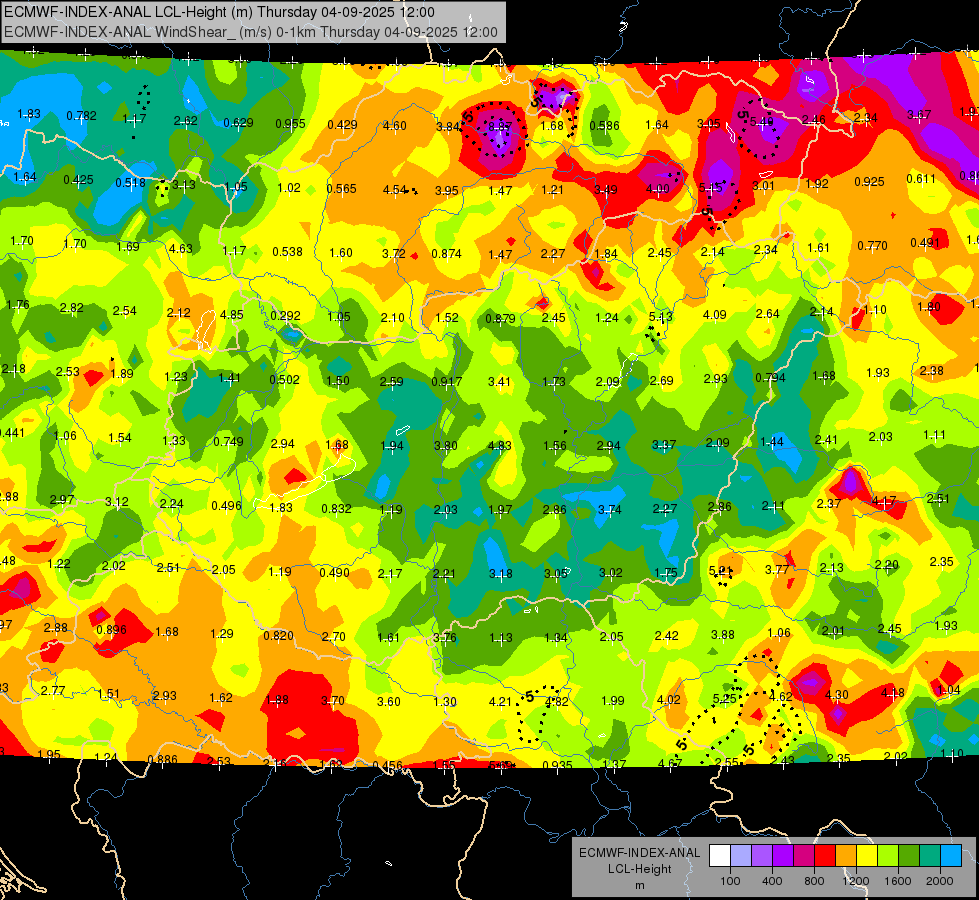The width and height of the screenshot is (979, 900).
Task: Click the wind shear value 3.95
Action: pos(447,190)
